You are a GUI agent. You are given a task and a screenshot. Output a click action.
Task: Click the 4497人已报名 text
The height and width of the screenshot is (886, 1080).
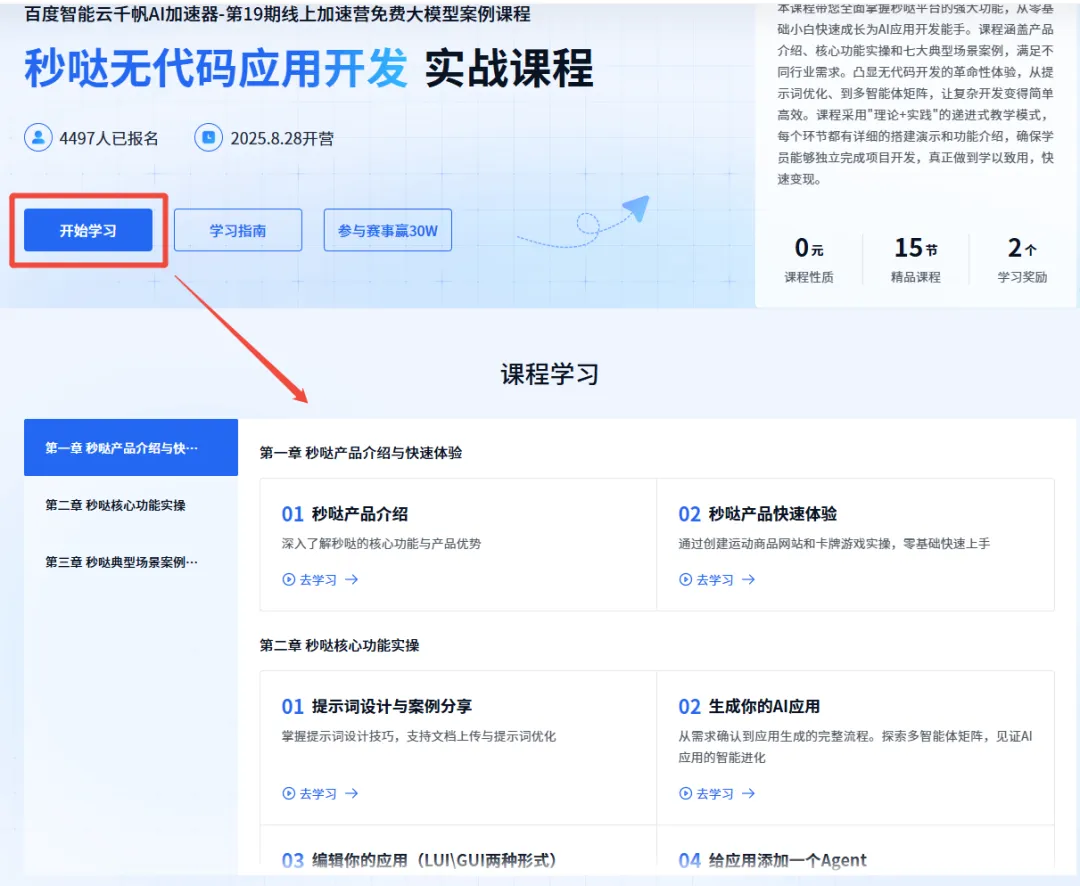(109, 138)
